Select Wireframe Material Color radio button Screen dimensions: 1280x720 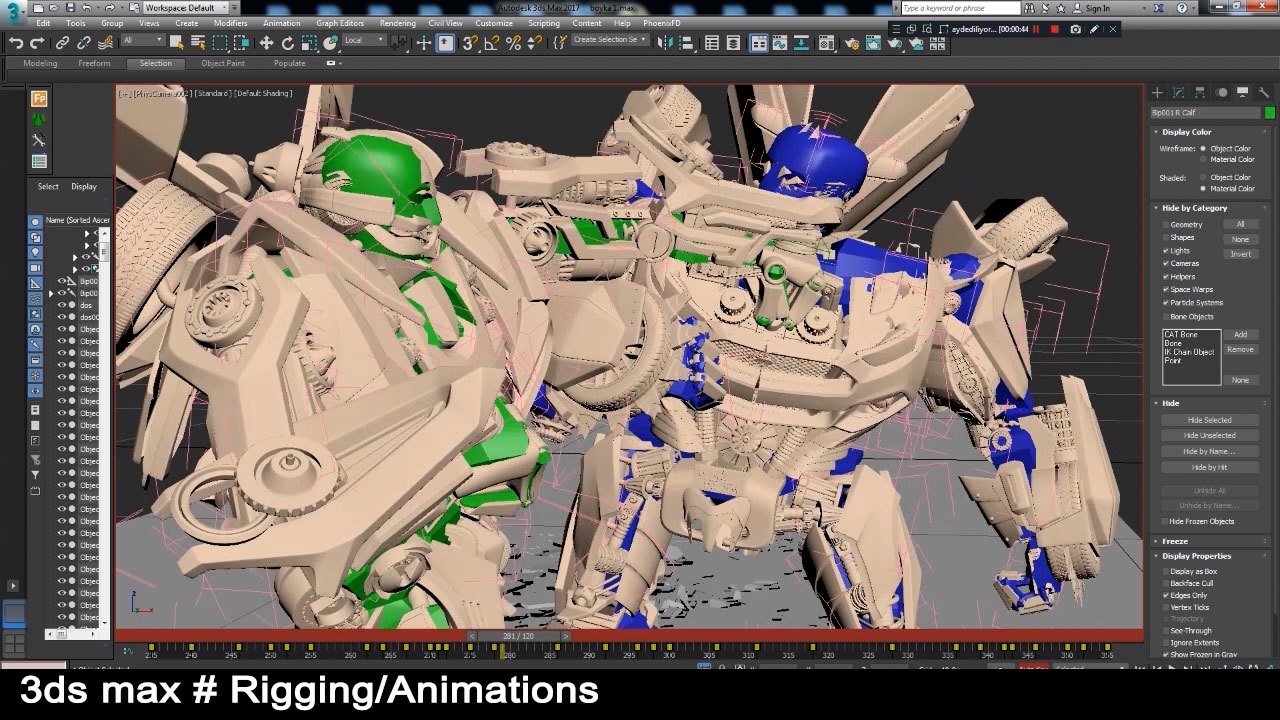point(1203,159)
